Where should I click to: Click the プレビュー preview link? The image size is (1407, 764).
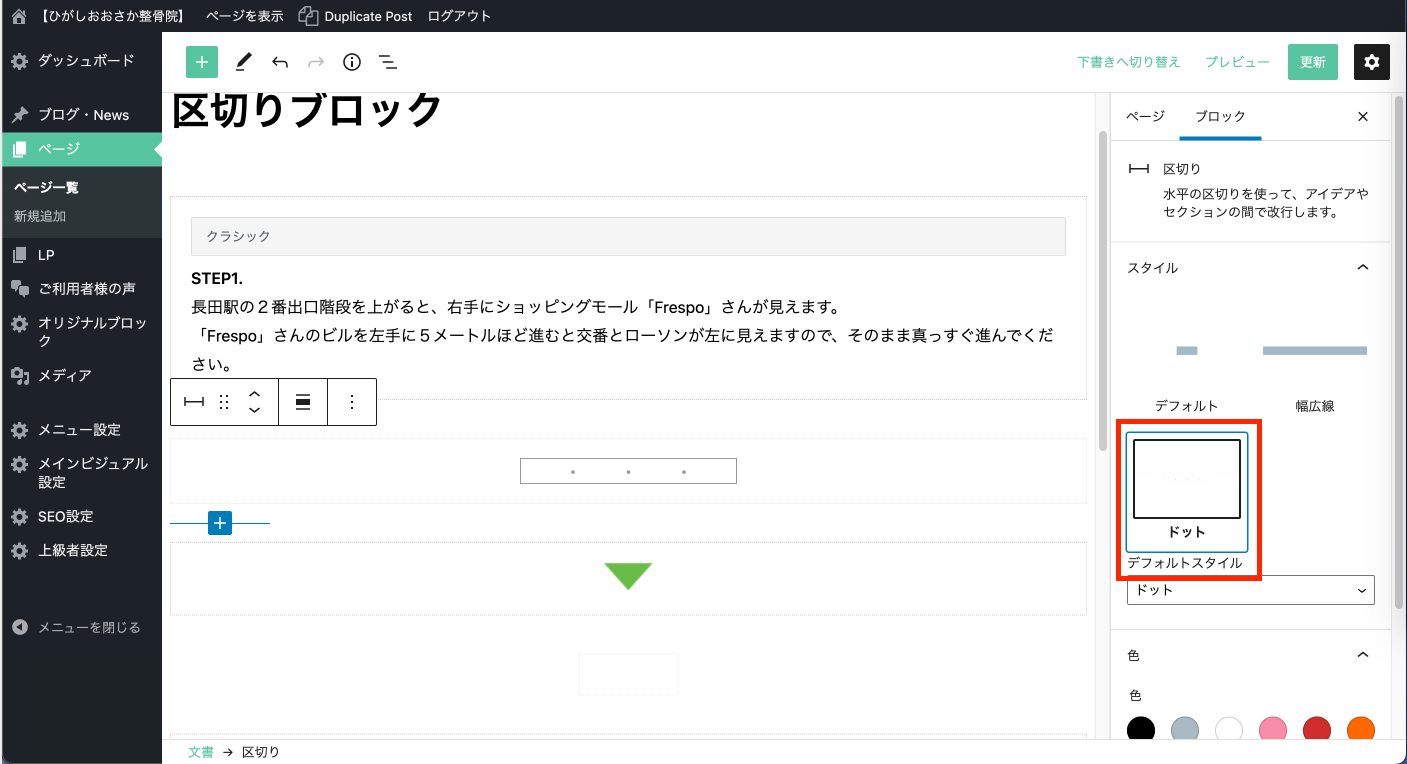pos(1237,62)
